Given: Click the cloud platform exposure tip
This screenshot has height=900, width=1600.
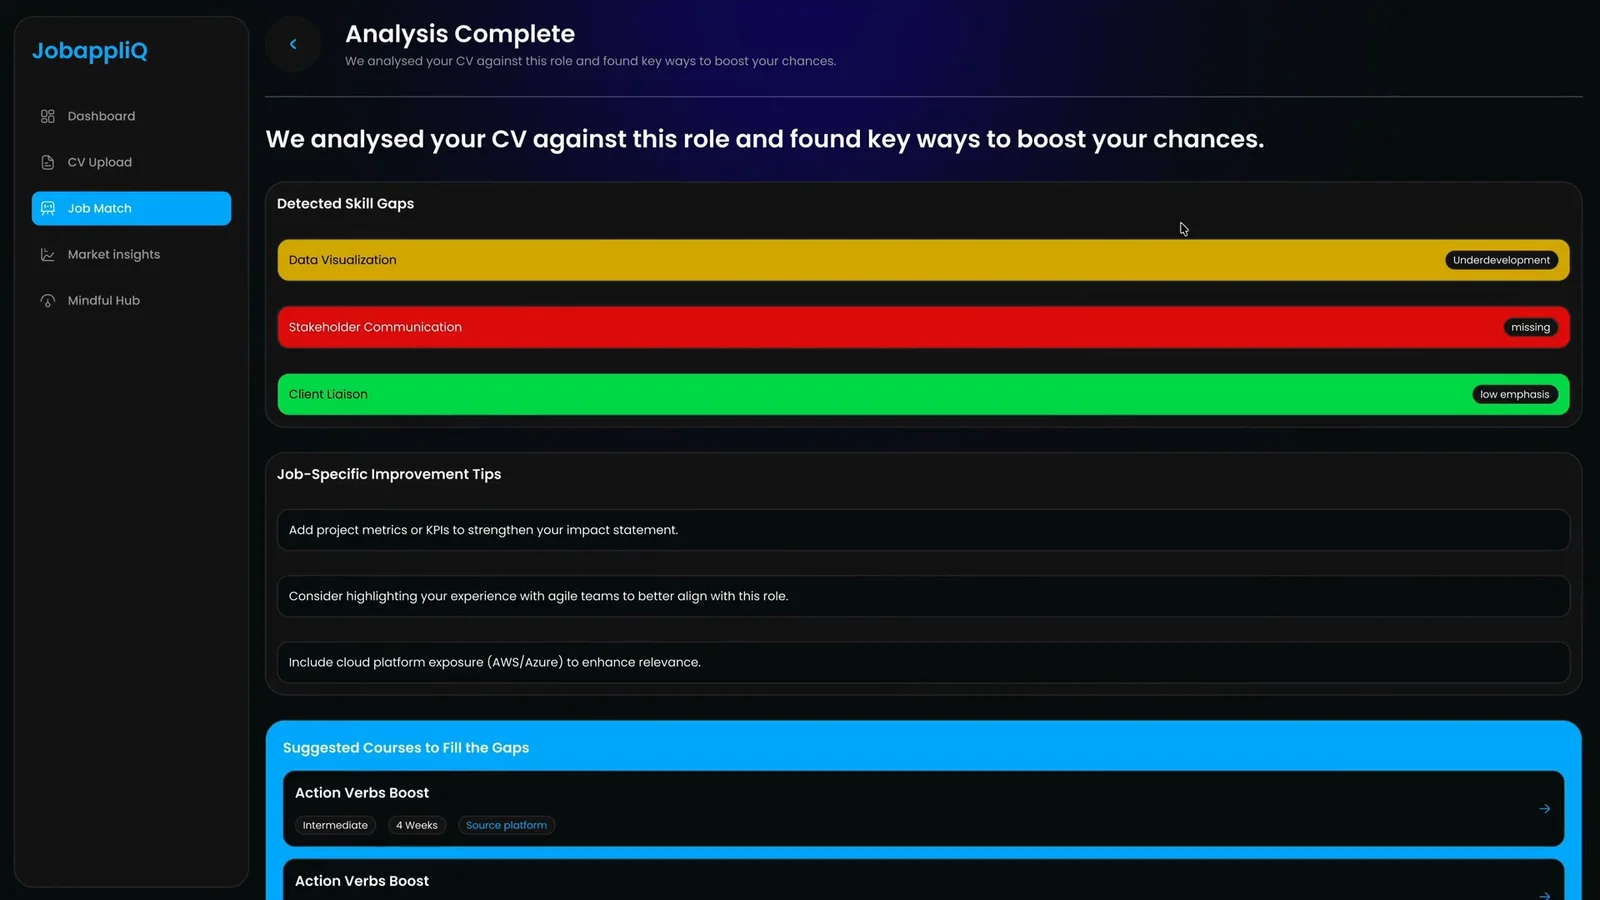Looking at the screenshot, I should [x=923, y=662].
